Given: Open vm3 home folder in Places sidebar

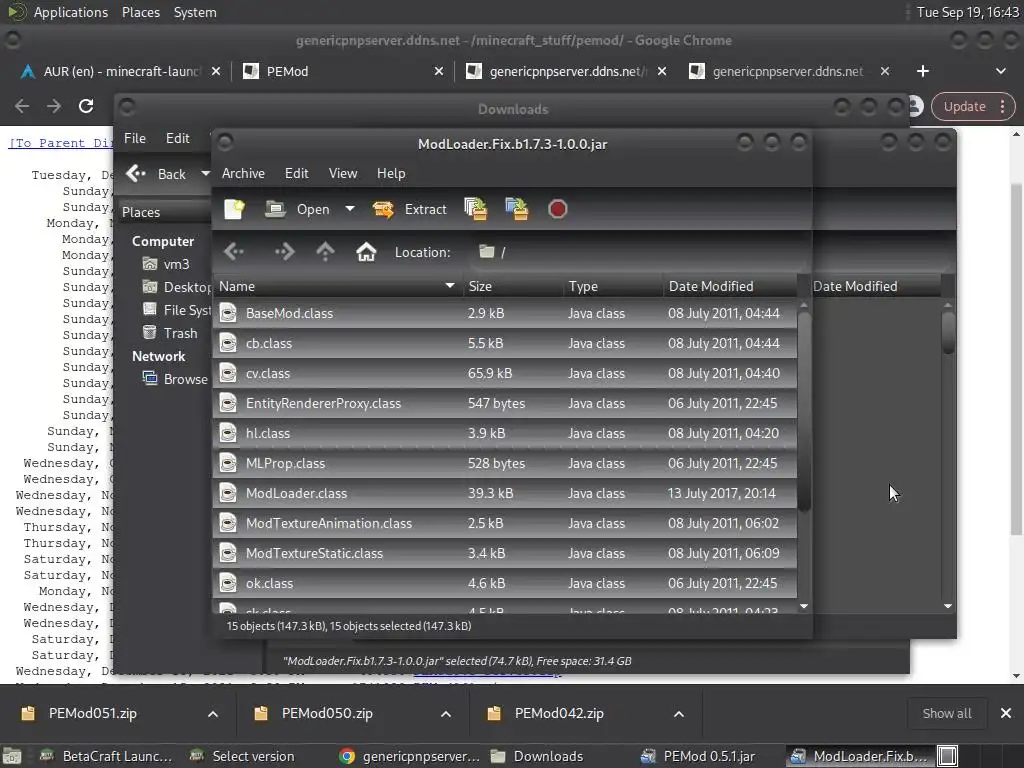Looking at the screenshot, I should pyautogui.click(x=167, y=264).
